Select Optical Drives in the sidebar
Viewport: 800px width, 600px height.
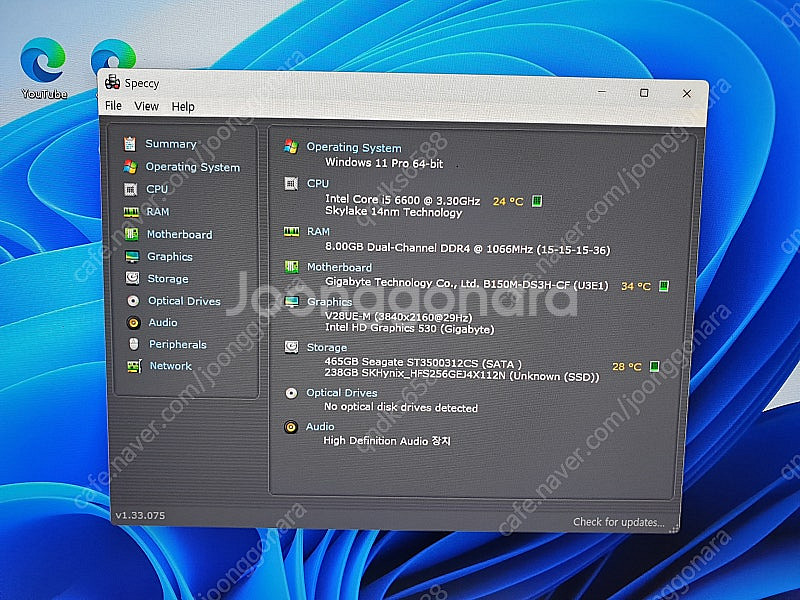pyautogui.click(x=184, y=301)
